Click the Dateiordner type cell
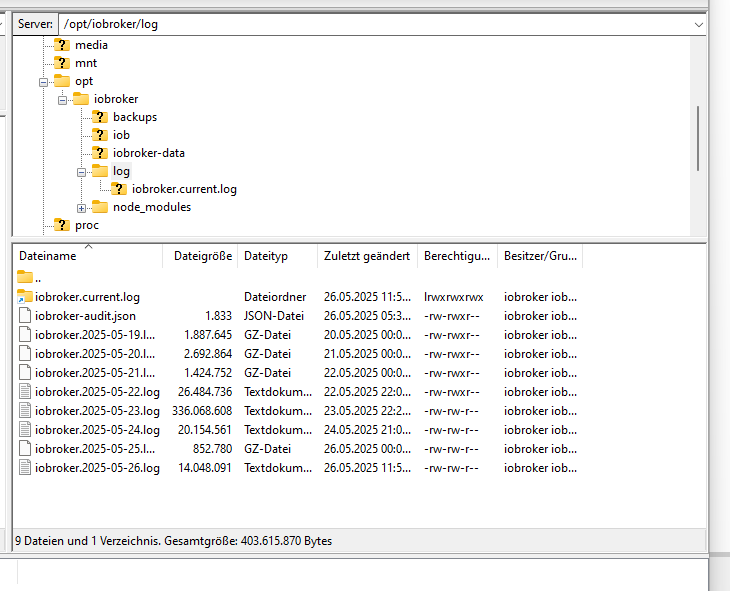730x591 pixels. coord(275,297)
